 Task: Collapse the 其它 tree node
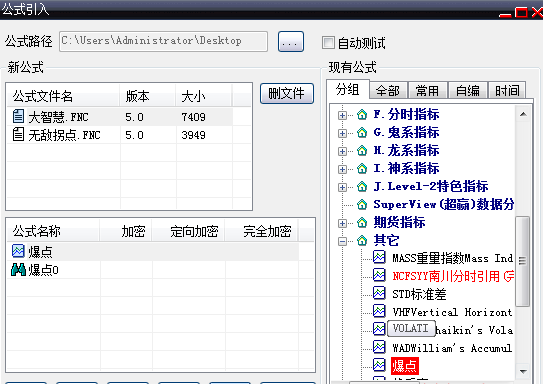[x=342, y=241]
